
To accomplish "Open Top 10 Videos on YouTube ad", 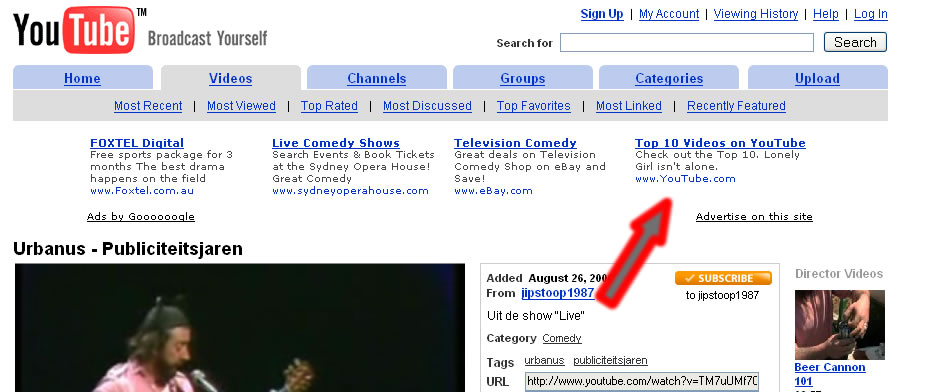I will click(x=720, y=143).
